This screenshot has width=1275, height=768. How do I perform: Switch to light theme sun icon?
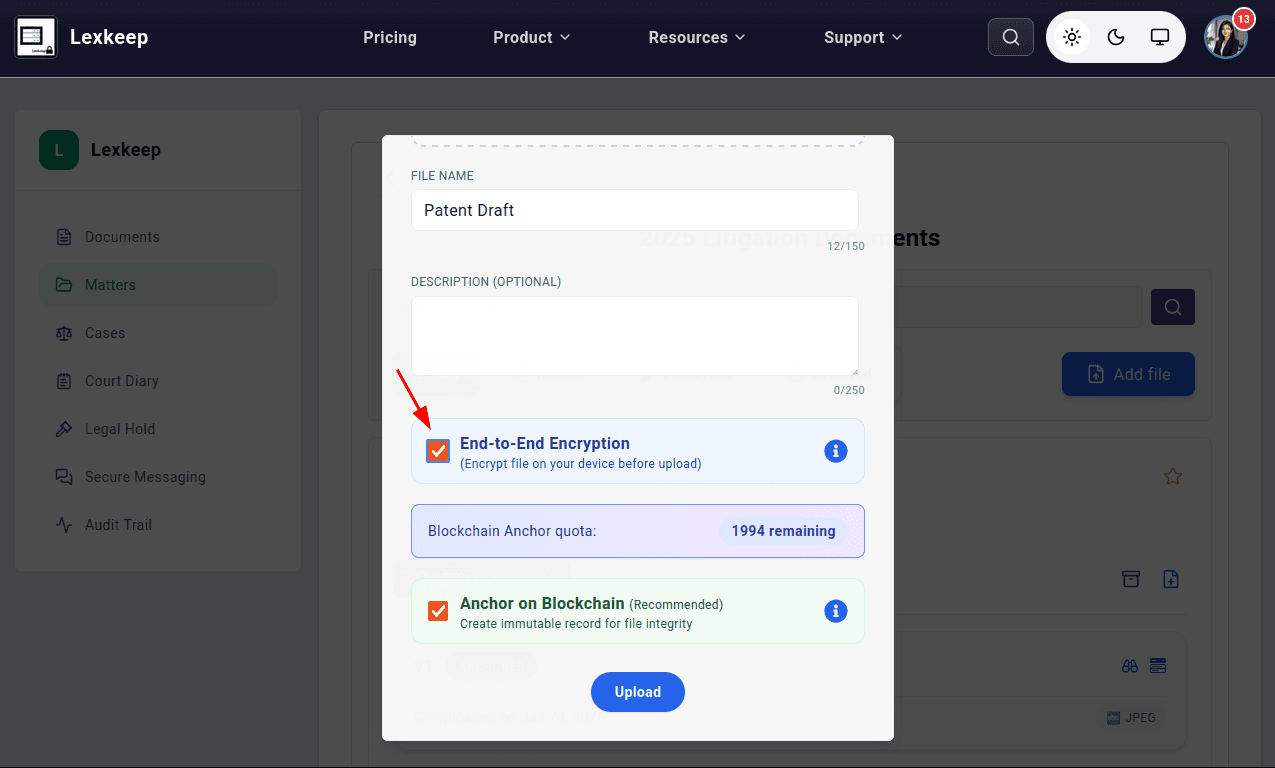[x=1072, y=37]
